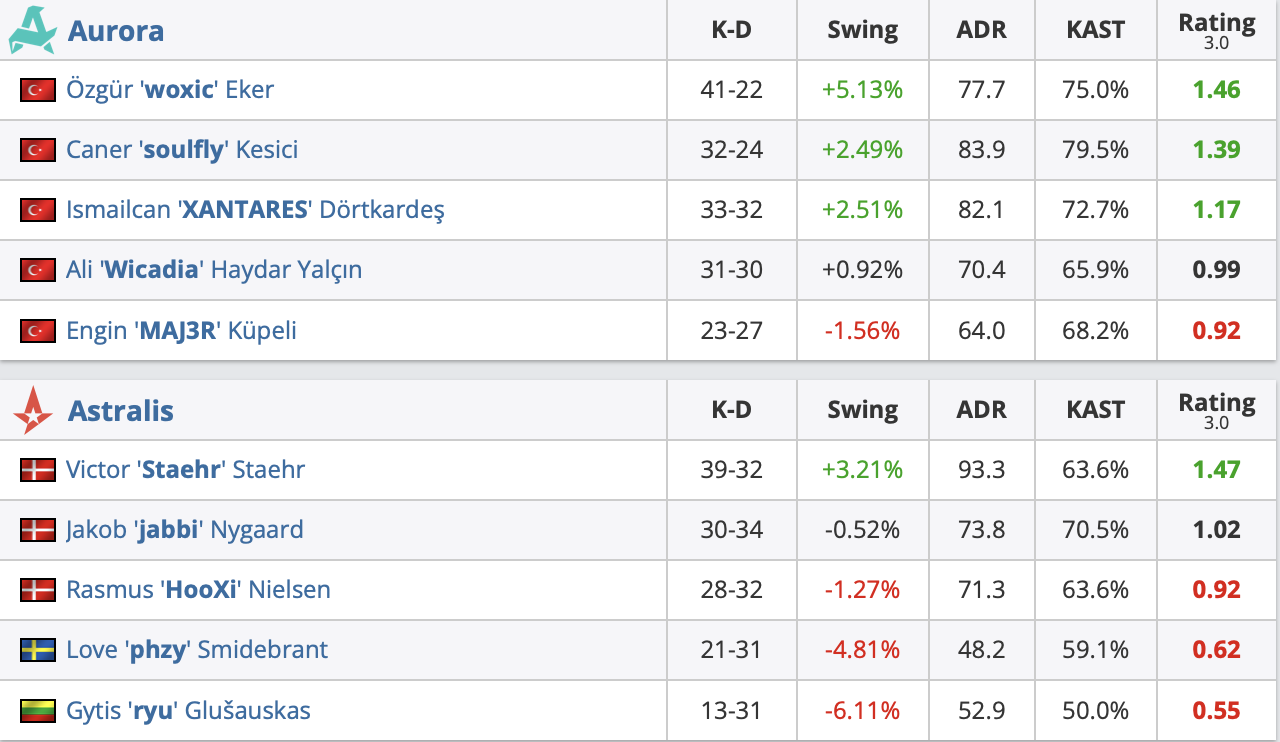Open the Aurora team page link
The image size is (1280, 742).
(x=115, y=31)
